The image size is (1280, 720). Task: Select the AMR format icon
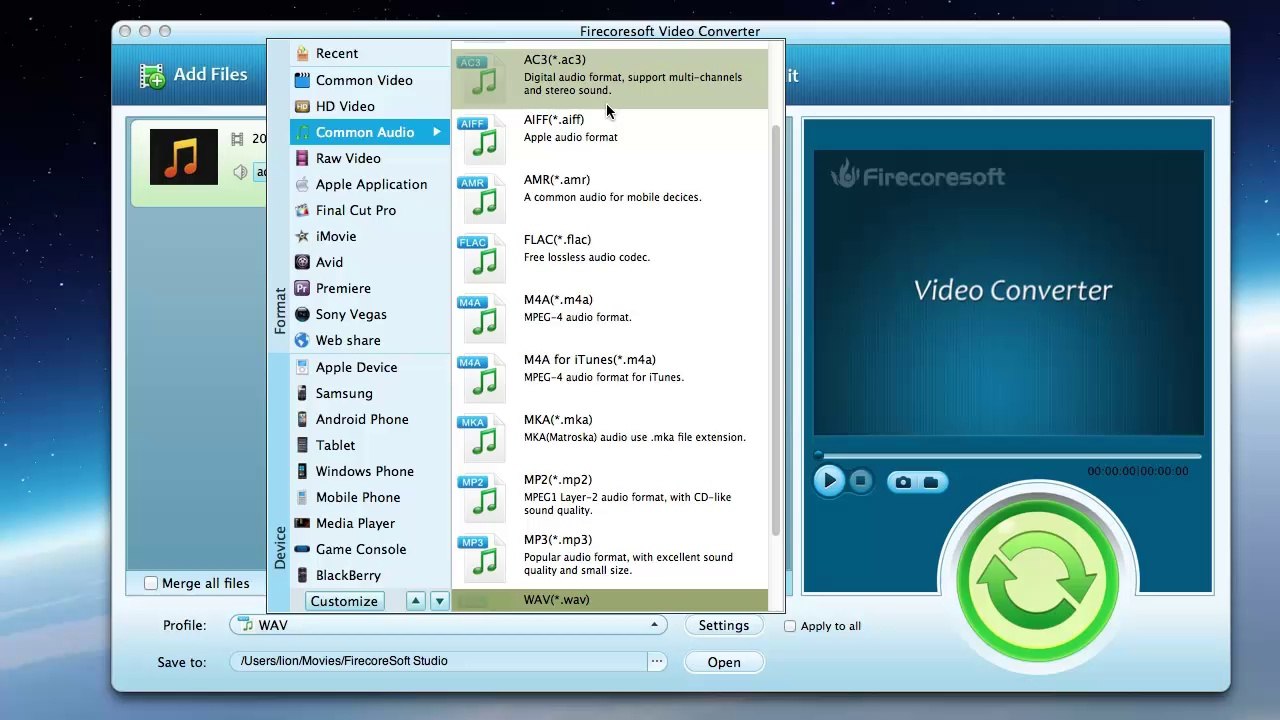483,198
